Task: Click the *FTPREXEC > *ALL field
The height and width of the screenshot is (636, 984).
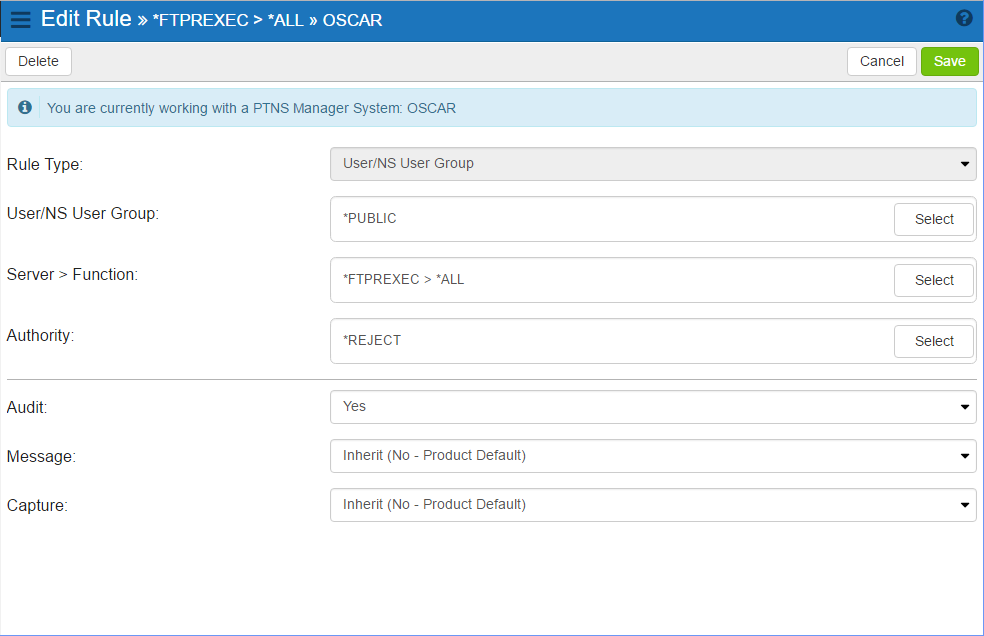Action: tap(612, 279)
